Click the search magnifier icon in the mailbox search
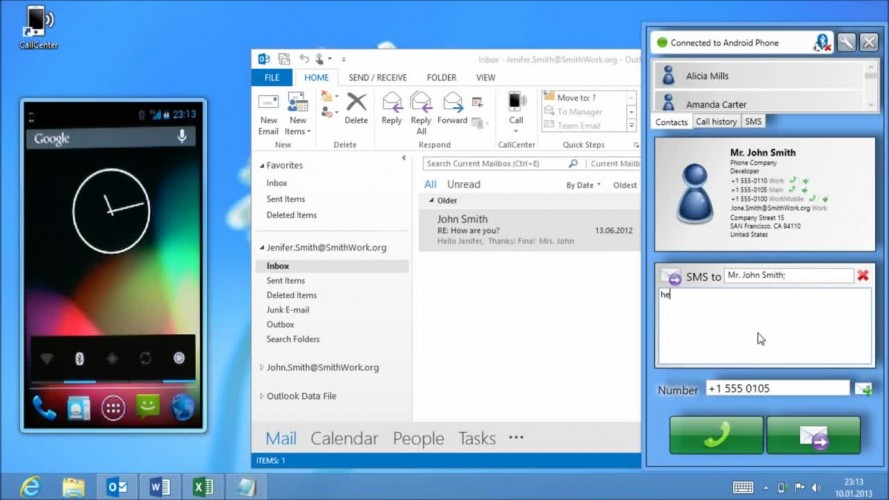The height and width of the screenshot is (500, 889). tap(573, 163)
